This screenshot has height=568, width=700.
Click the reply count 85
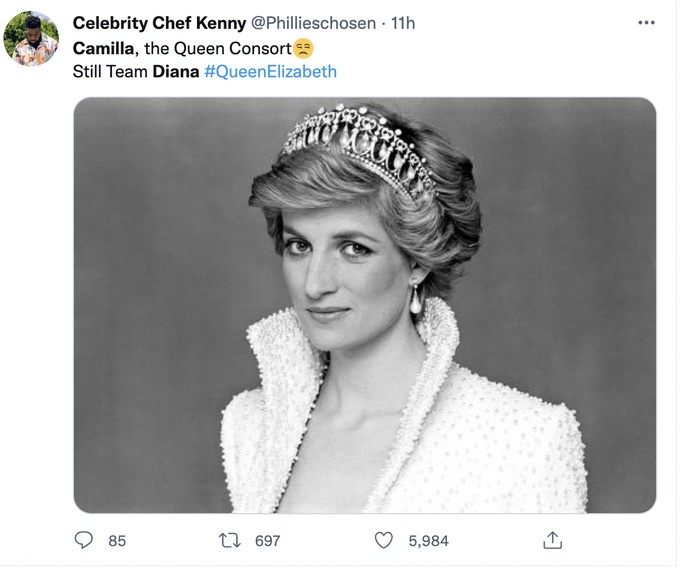point(117,540)
